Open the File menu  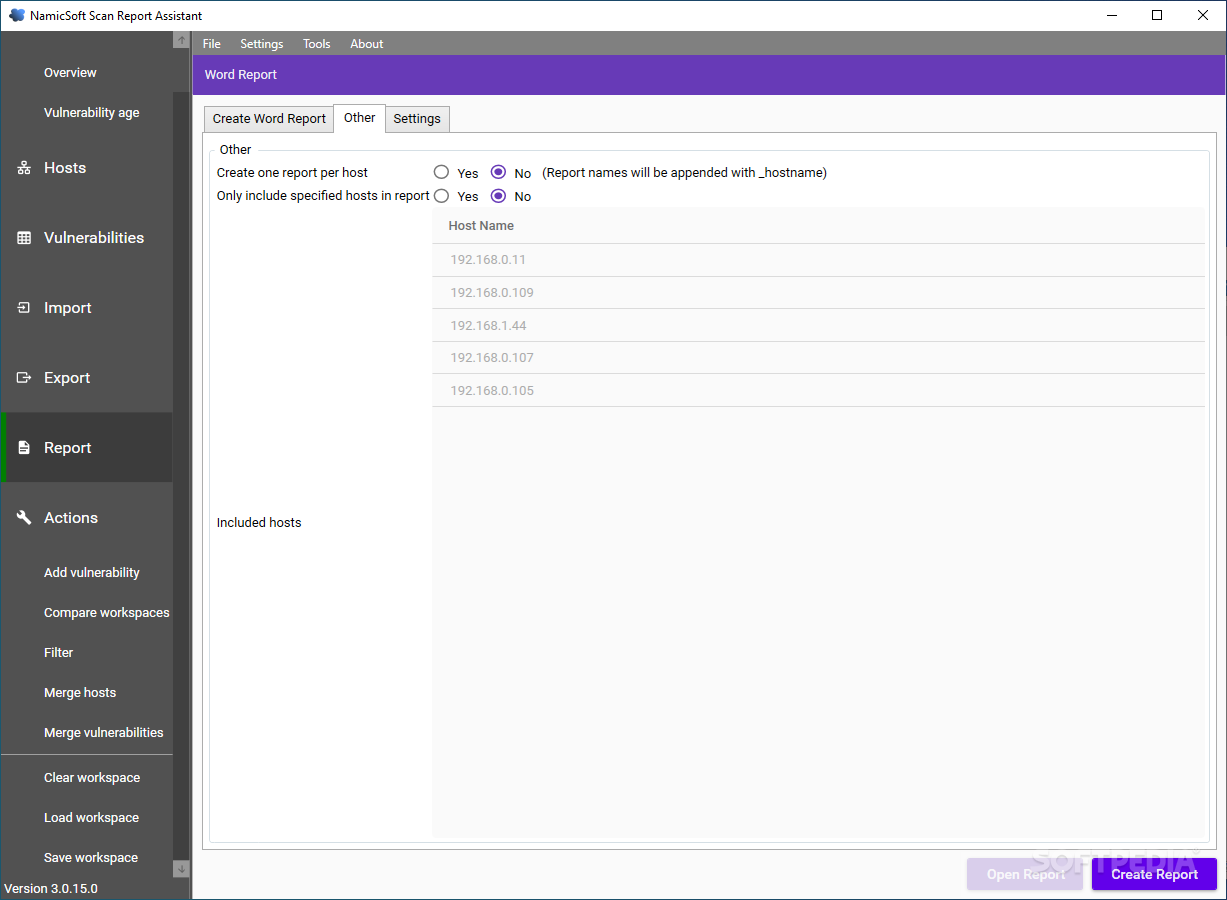pyautogui.click(x=212, y=44)
